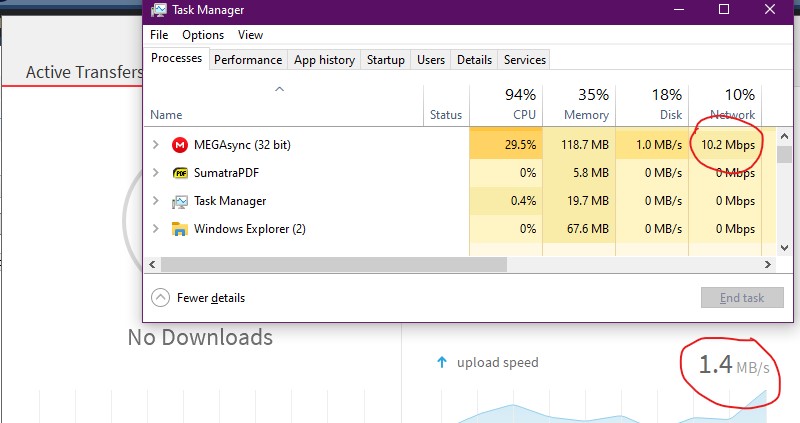Click the MEGAsync app icon
The height and width of the screenshot is (423, 800).
click(180, 145)
